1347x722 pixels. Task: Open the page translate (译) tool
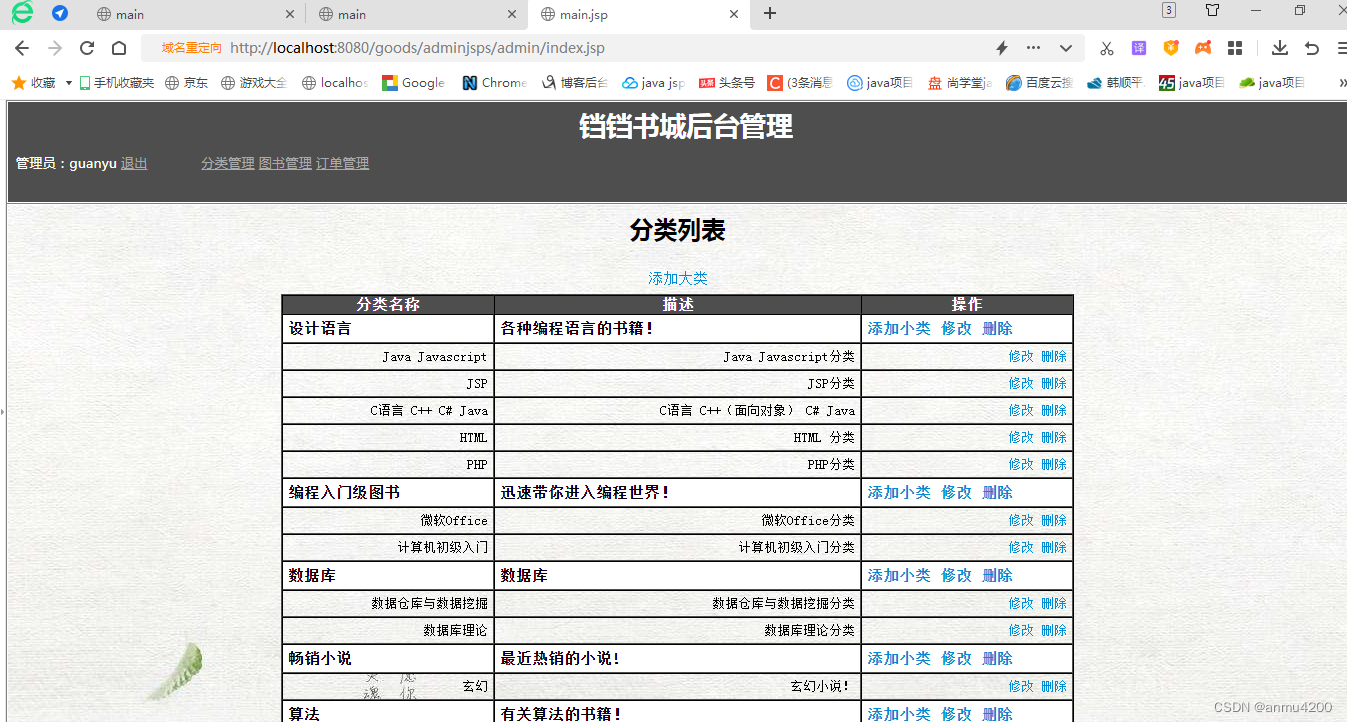[x=1139, y=47]
